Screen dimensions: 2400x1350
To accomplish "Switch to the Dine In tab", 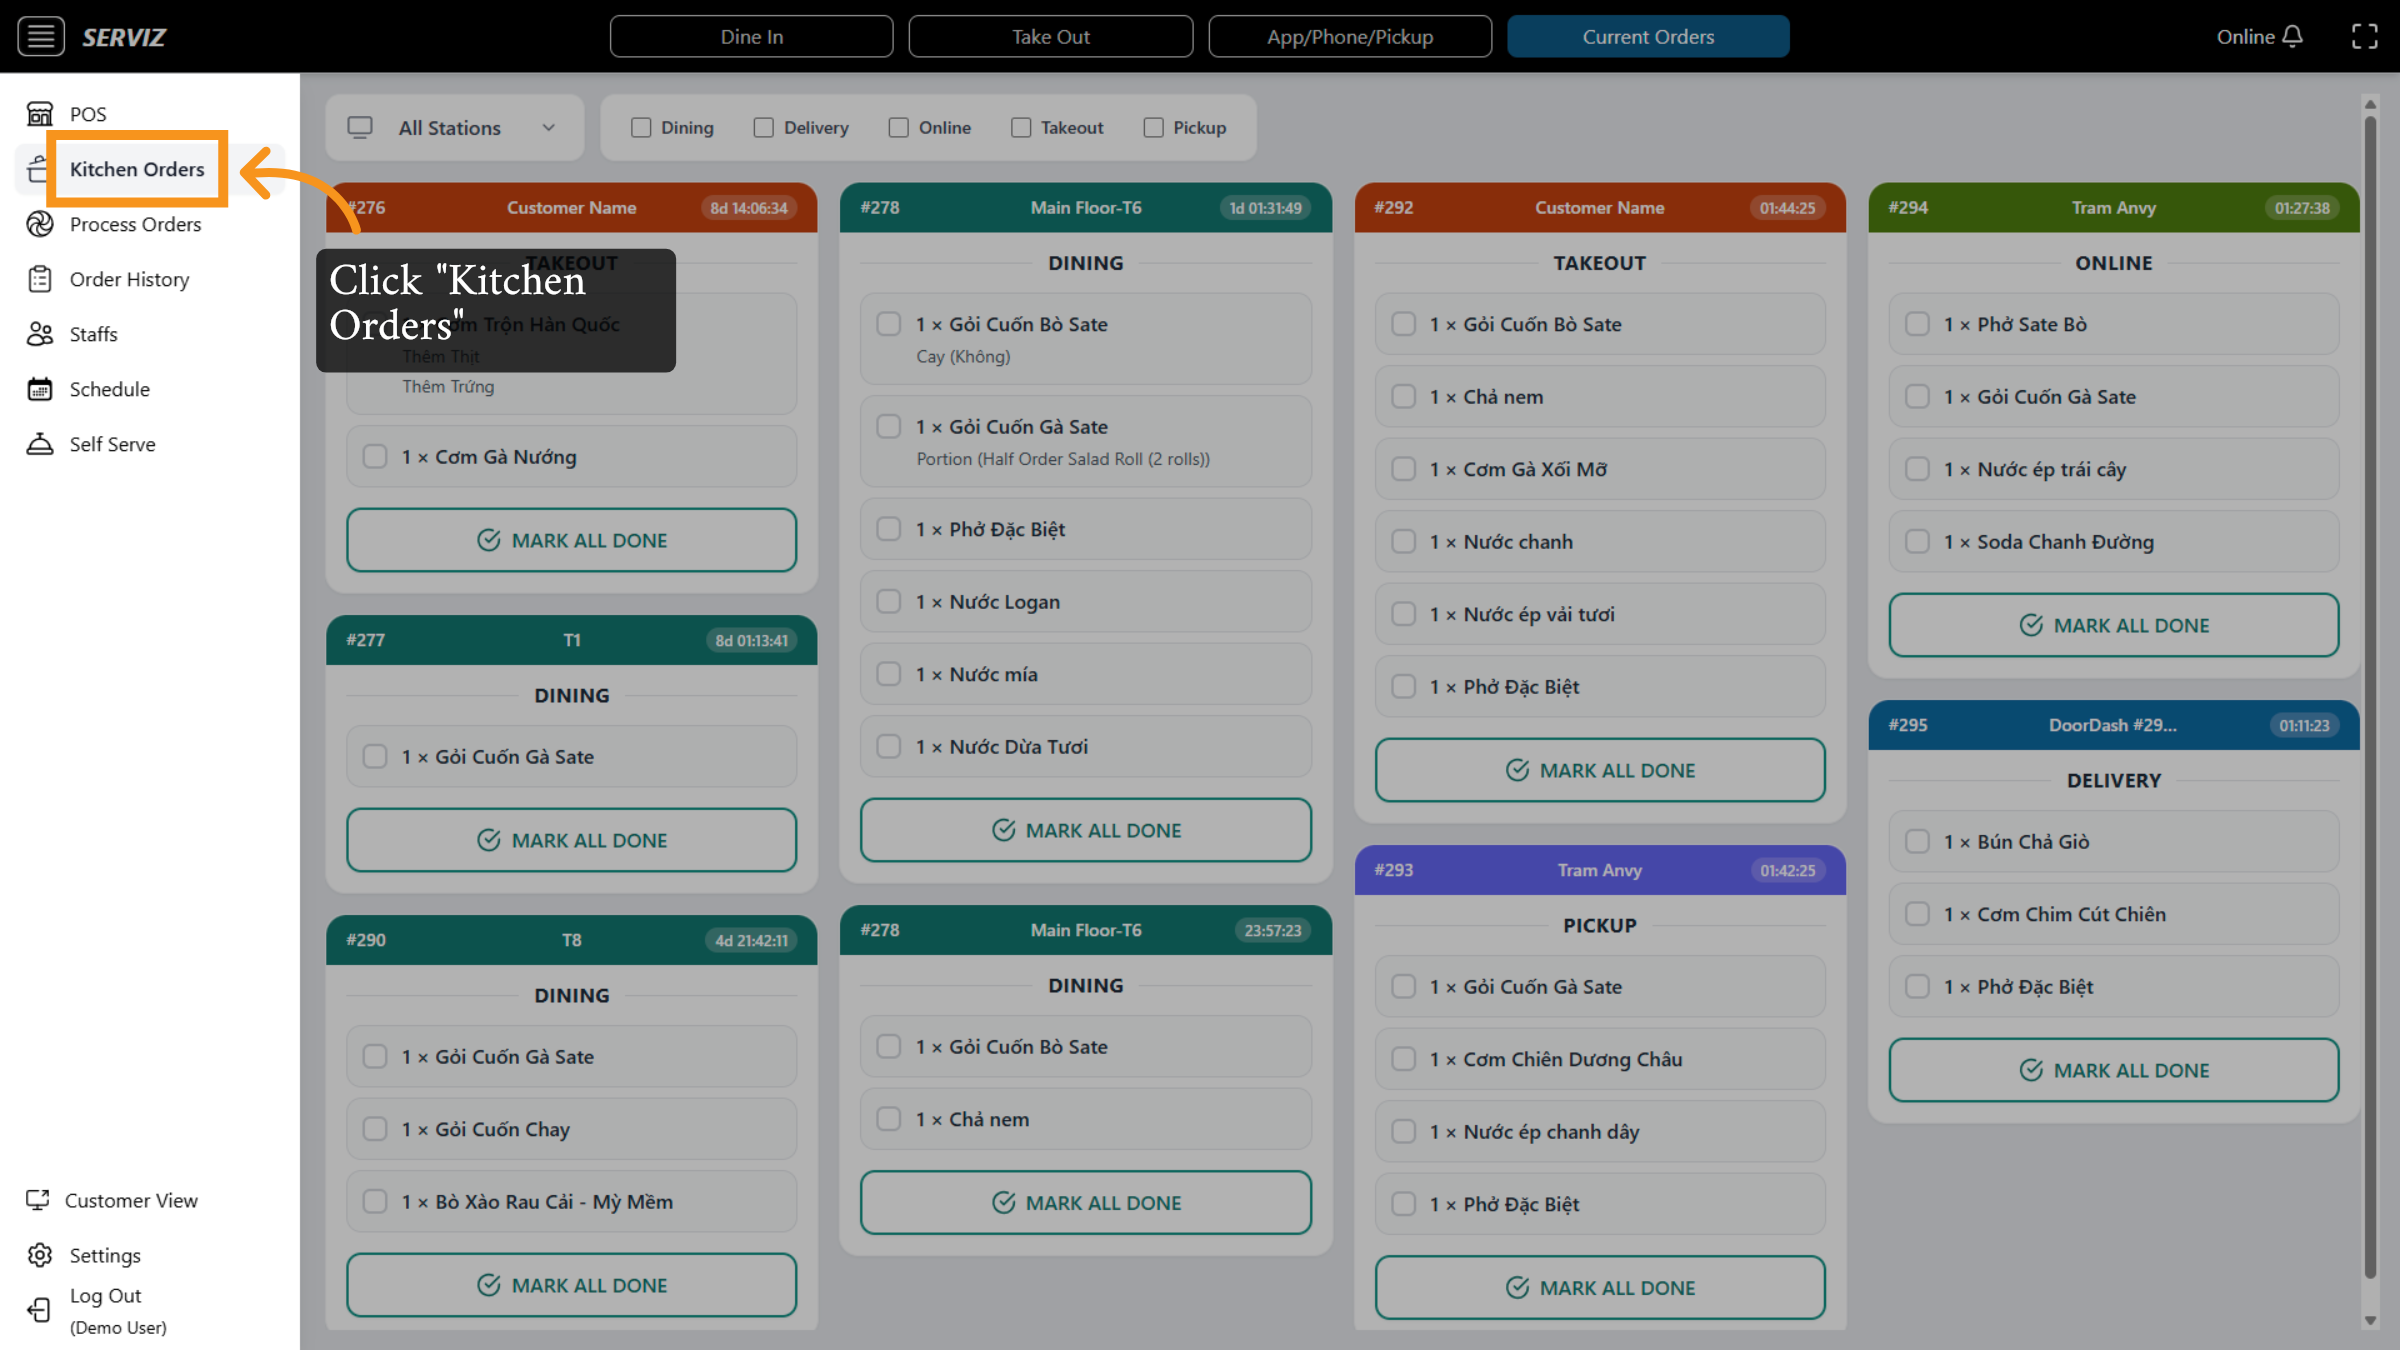I will [751, 37].
